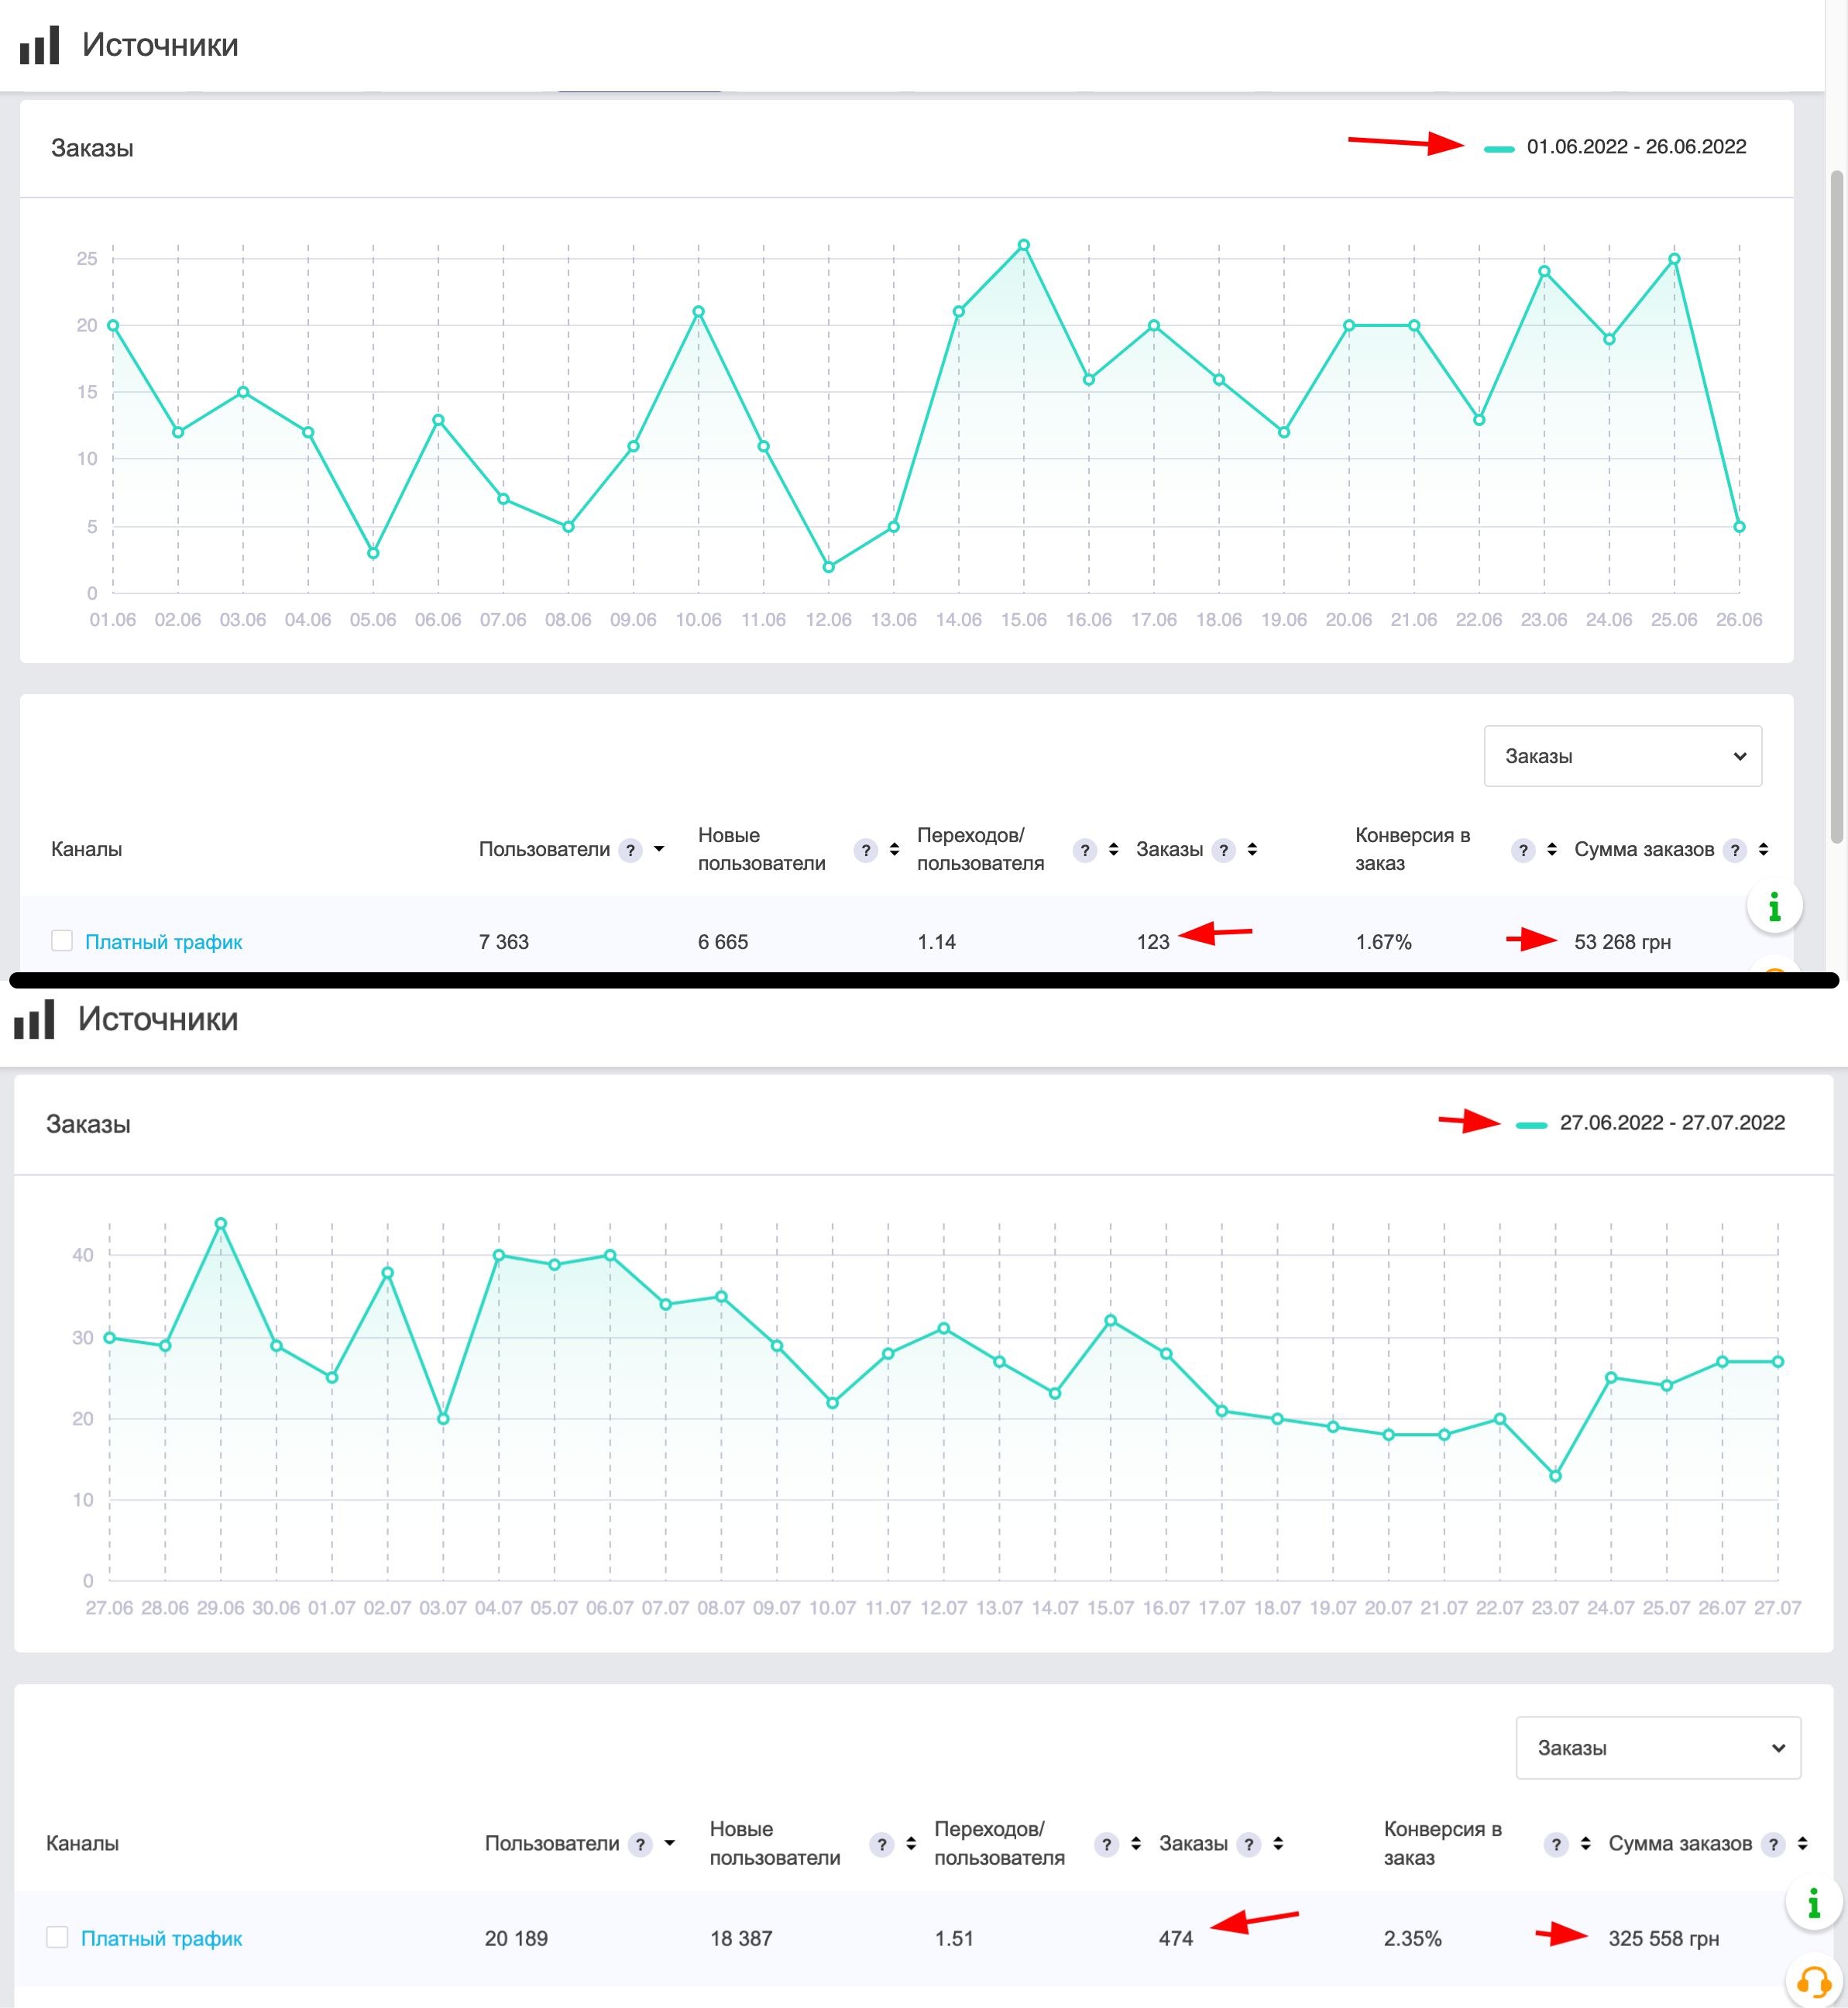Click help icon next to Новые пользователи in bottom table

pos(881,1844)
